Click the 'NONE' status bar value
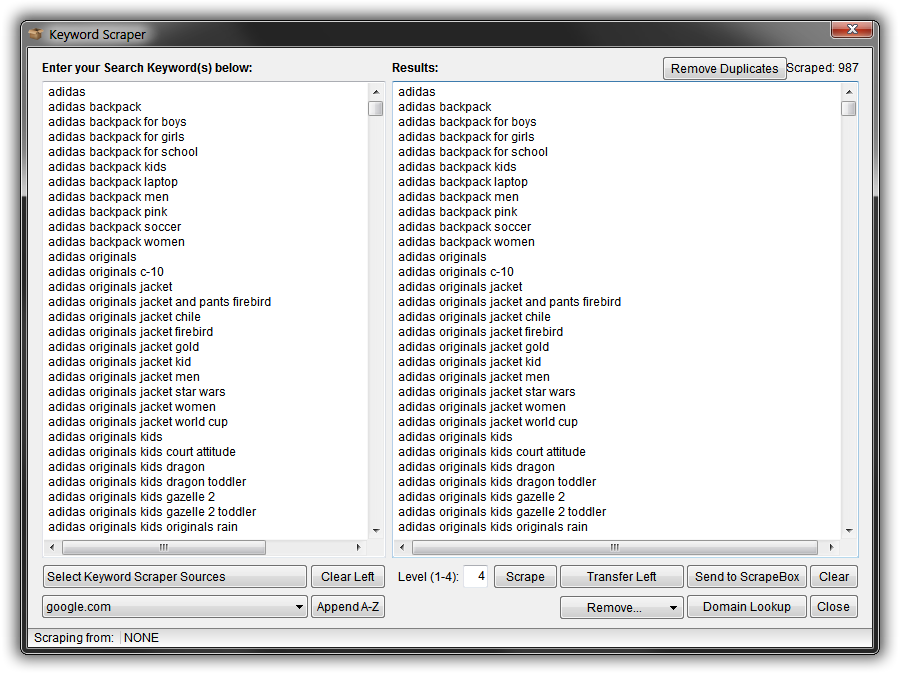The image size is (900, 675). [x=141, y=638]
